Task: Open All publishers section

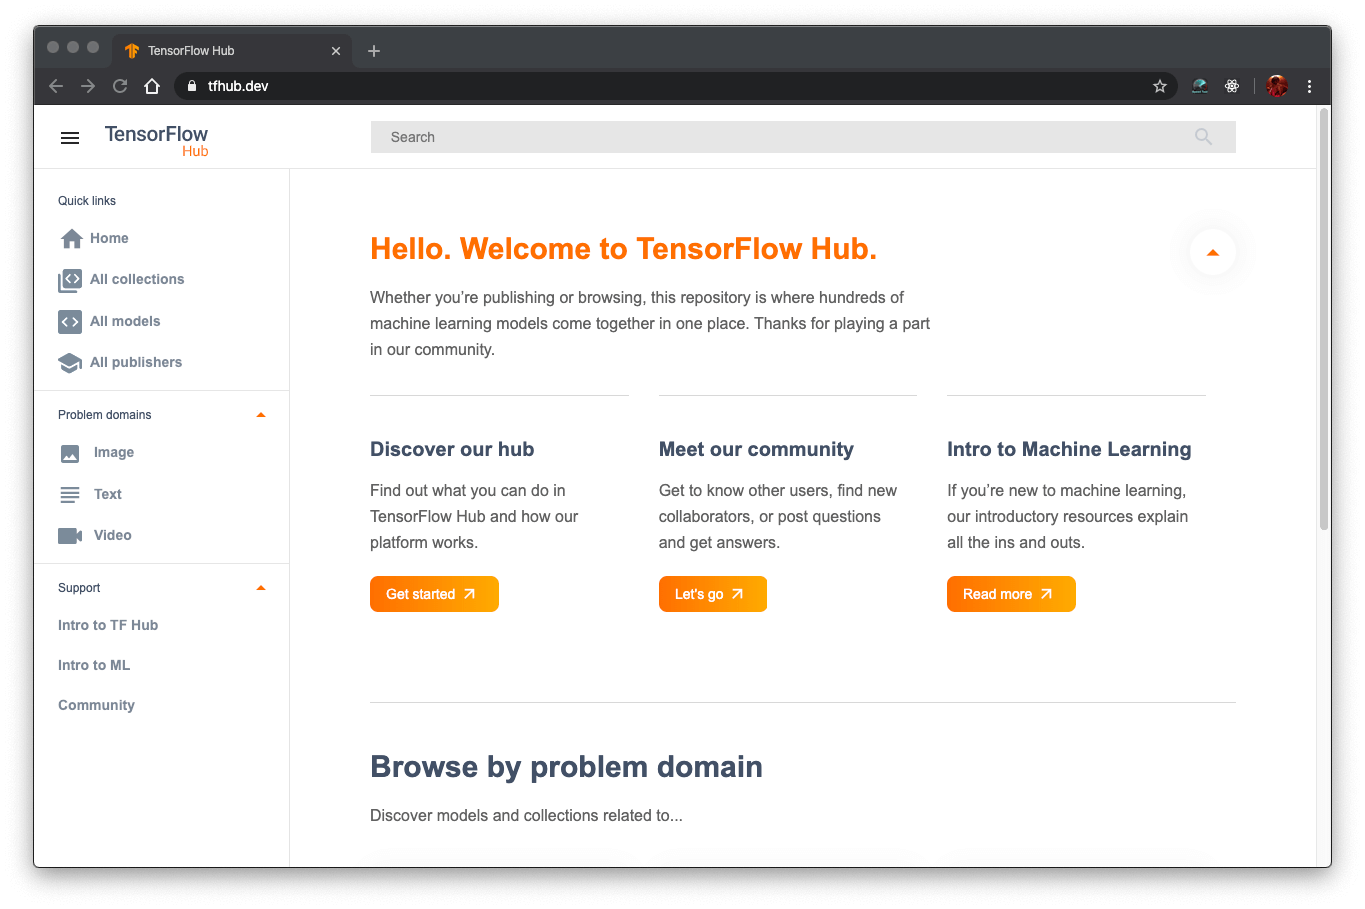Action: (134, 362)
